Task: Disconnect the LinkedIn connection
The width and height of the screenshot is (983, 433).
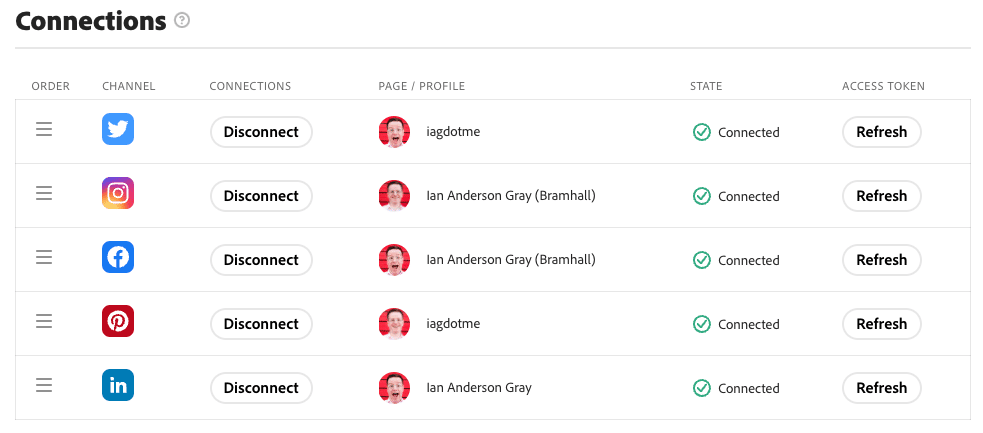Action: (261, 388)
